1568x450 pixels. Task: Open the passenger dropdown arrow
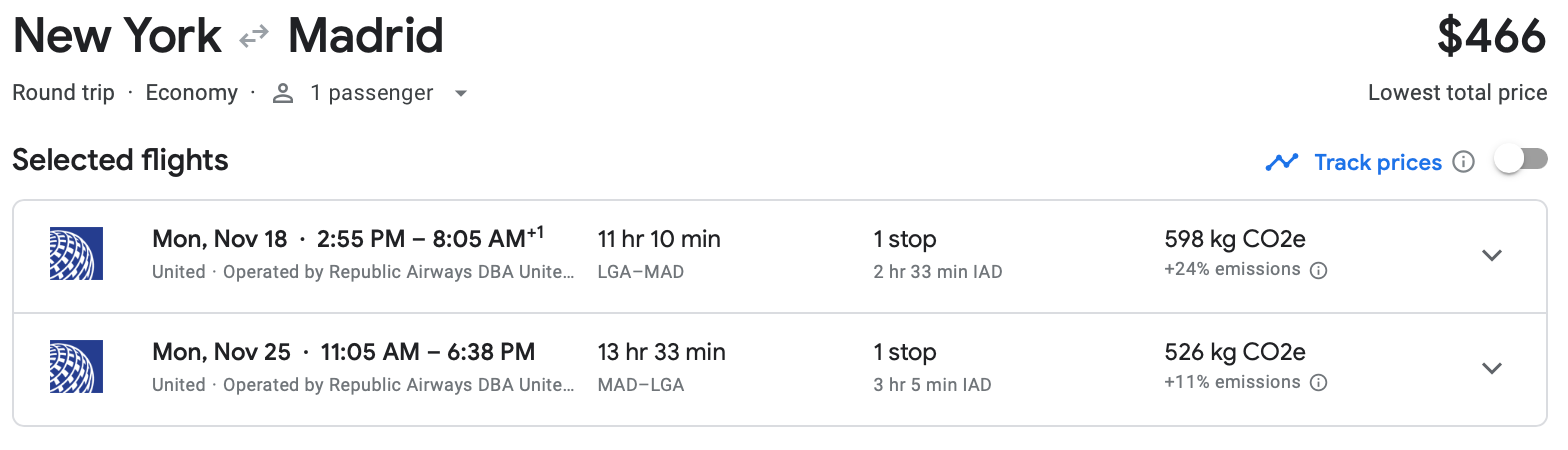click(461, 94)
